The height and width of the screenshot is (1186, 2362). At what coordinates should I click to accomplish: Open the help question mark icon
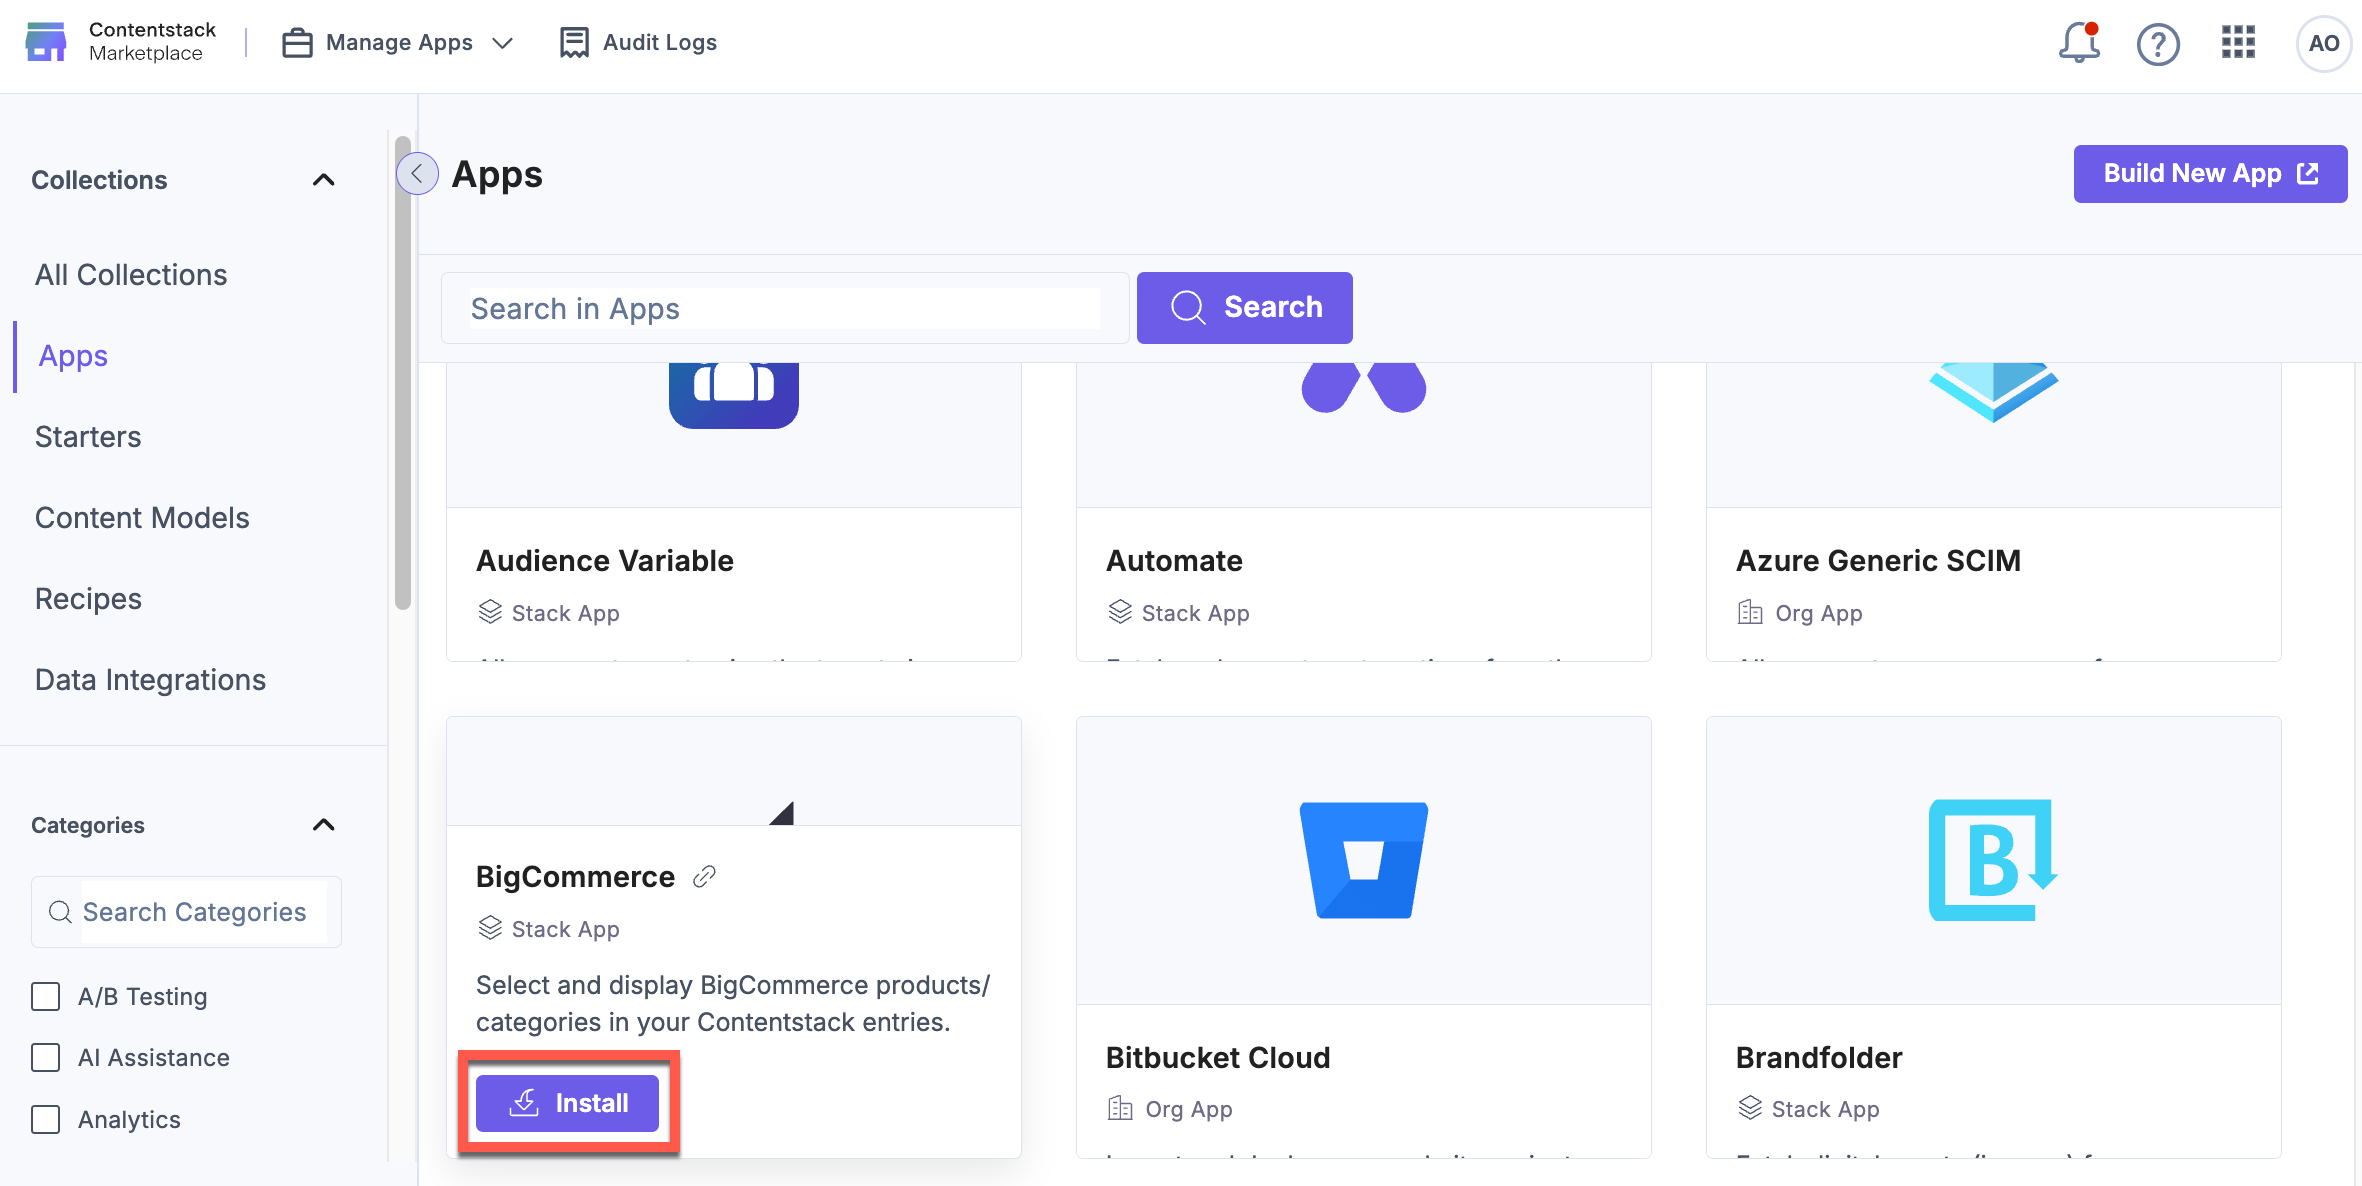(2158, 44)
